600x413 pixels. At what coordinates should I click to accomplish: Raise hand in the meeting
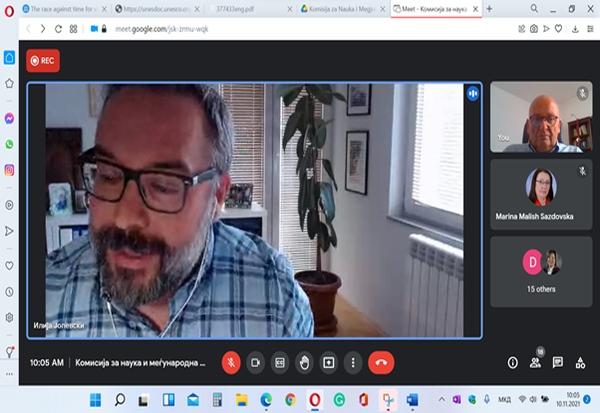tap(304, 362)
